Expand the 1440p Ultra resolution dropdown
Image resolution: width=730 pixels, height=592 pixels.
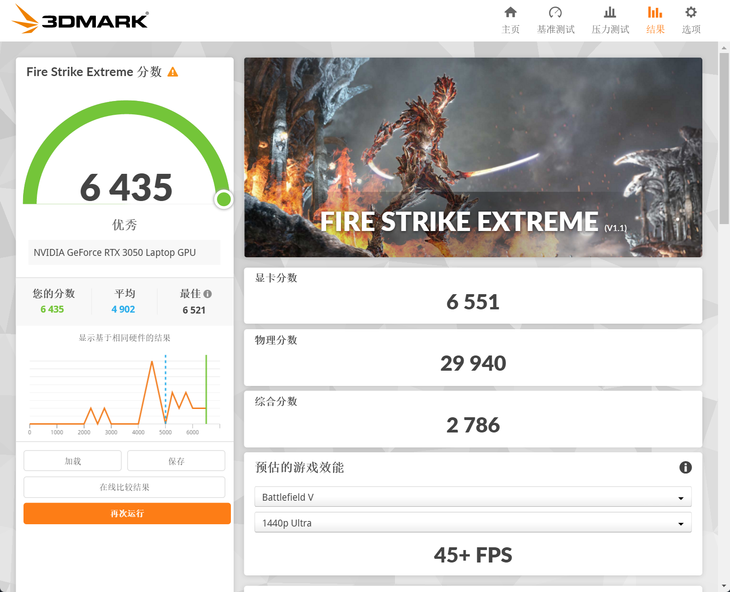pos(473,523)
